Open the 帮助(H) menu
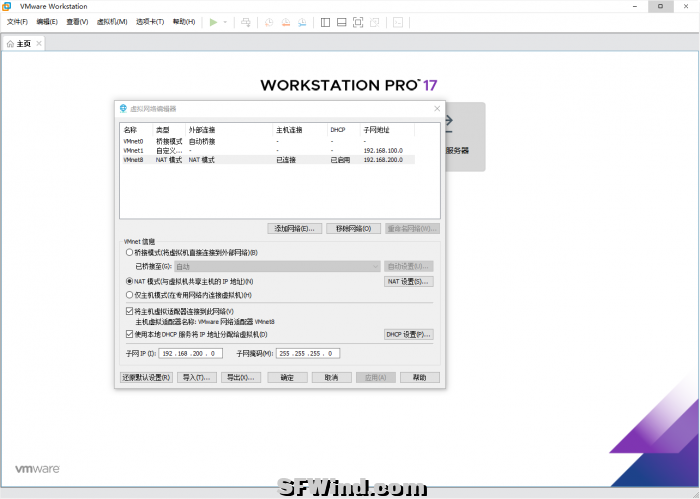Screen dimensions: 700x499 [184, 21]
